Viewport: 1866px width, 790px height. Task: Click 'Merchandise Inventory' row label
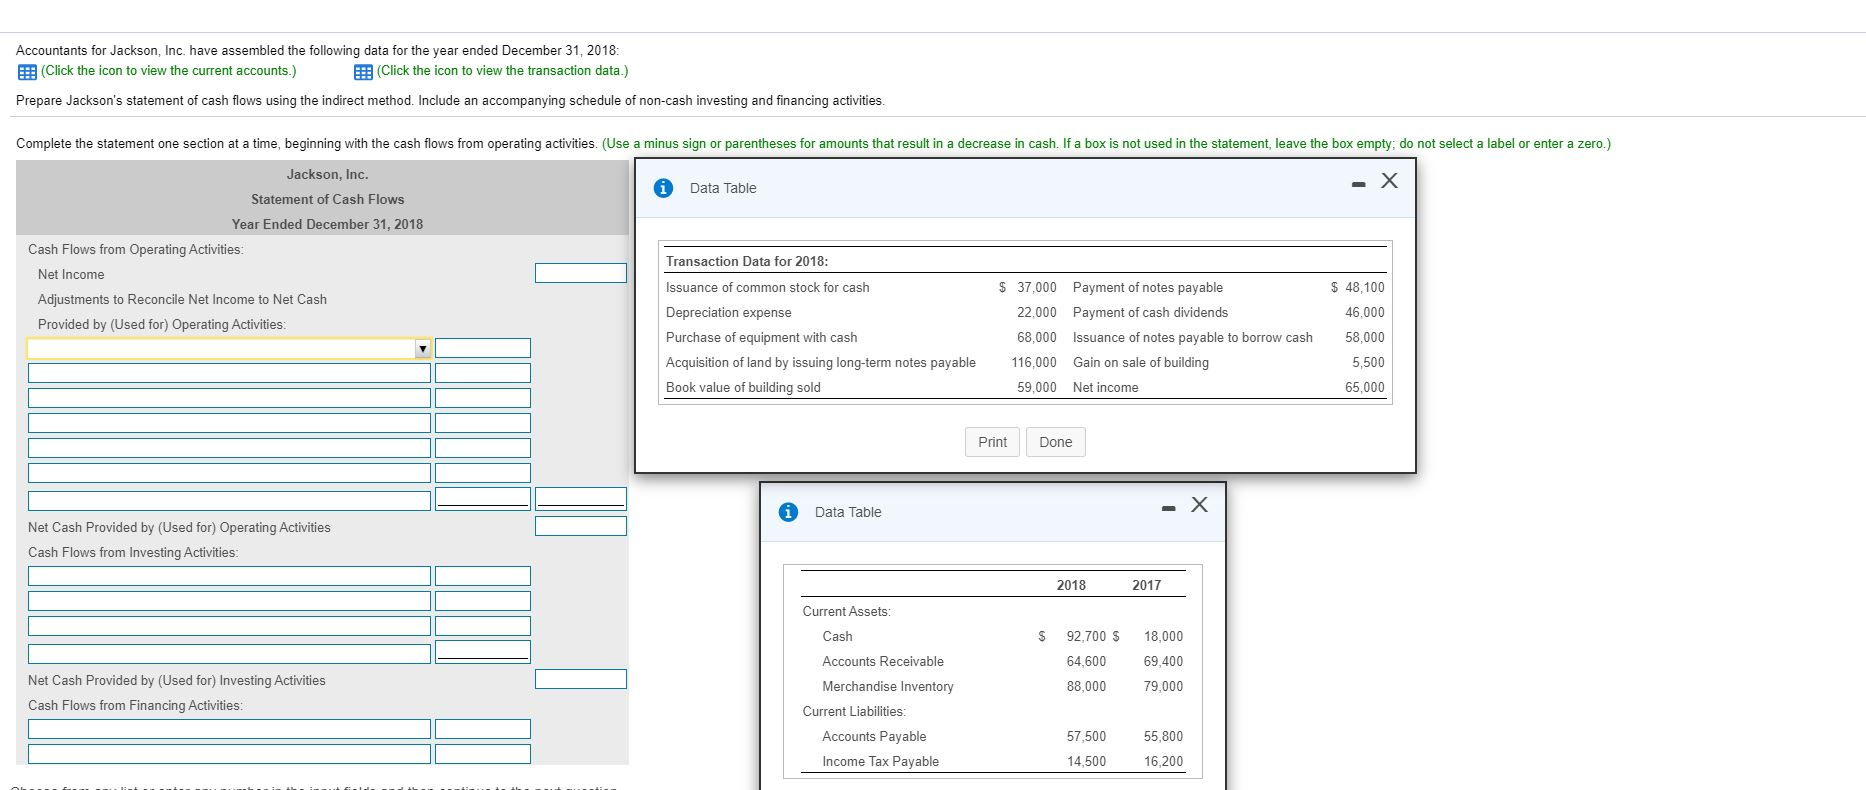coord(888,687)
